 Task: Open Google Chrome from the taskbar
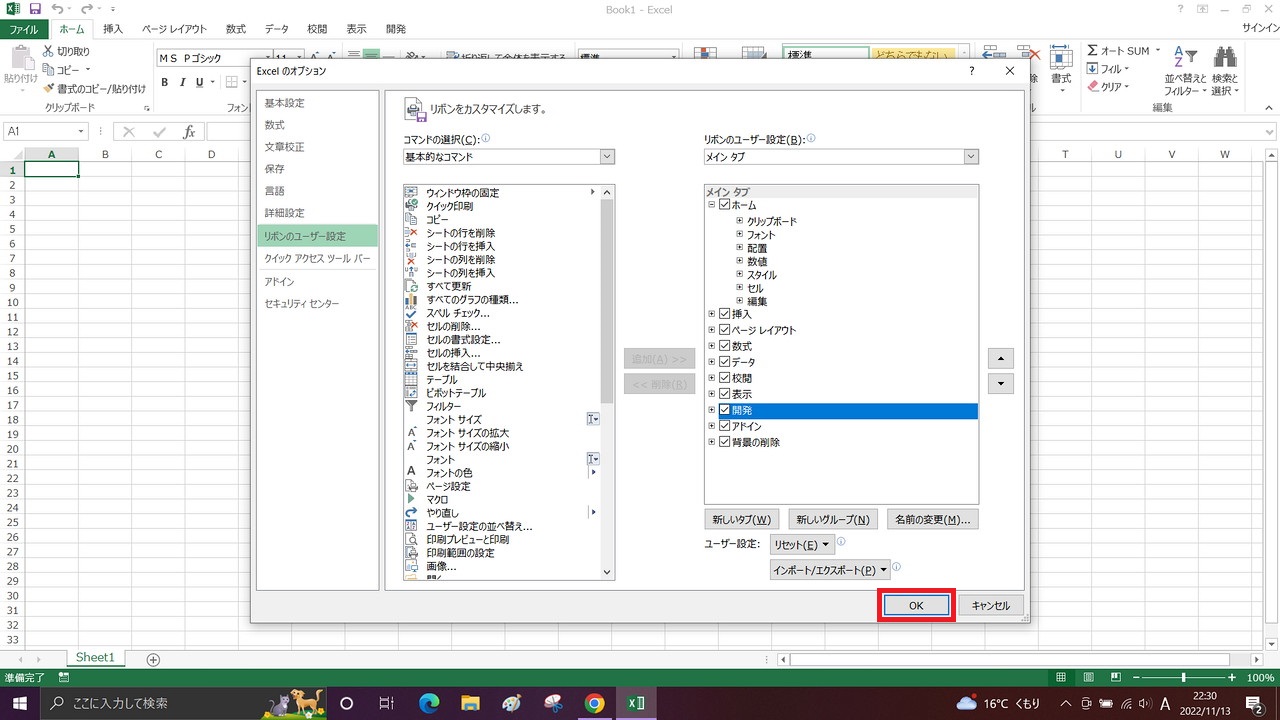point(594,703)
